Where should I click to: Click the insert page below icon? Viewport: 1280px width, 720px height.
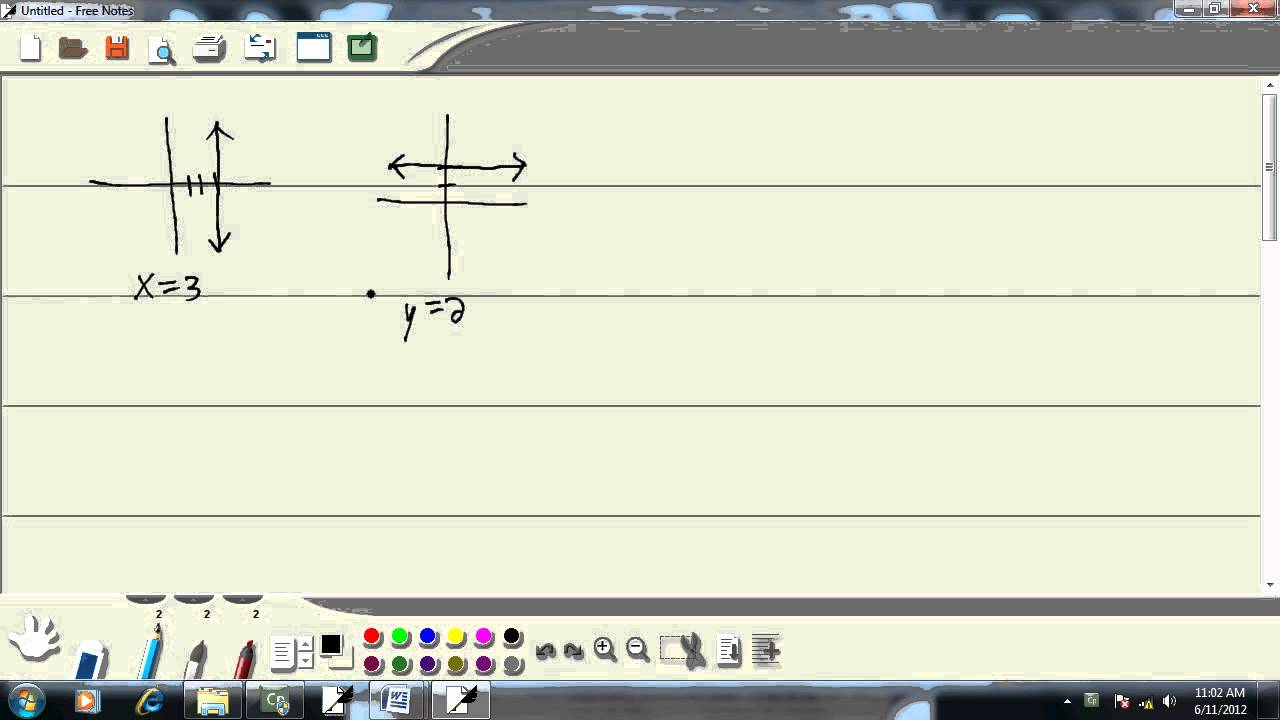729,651
